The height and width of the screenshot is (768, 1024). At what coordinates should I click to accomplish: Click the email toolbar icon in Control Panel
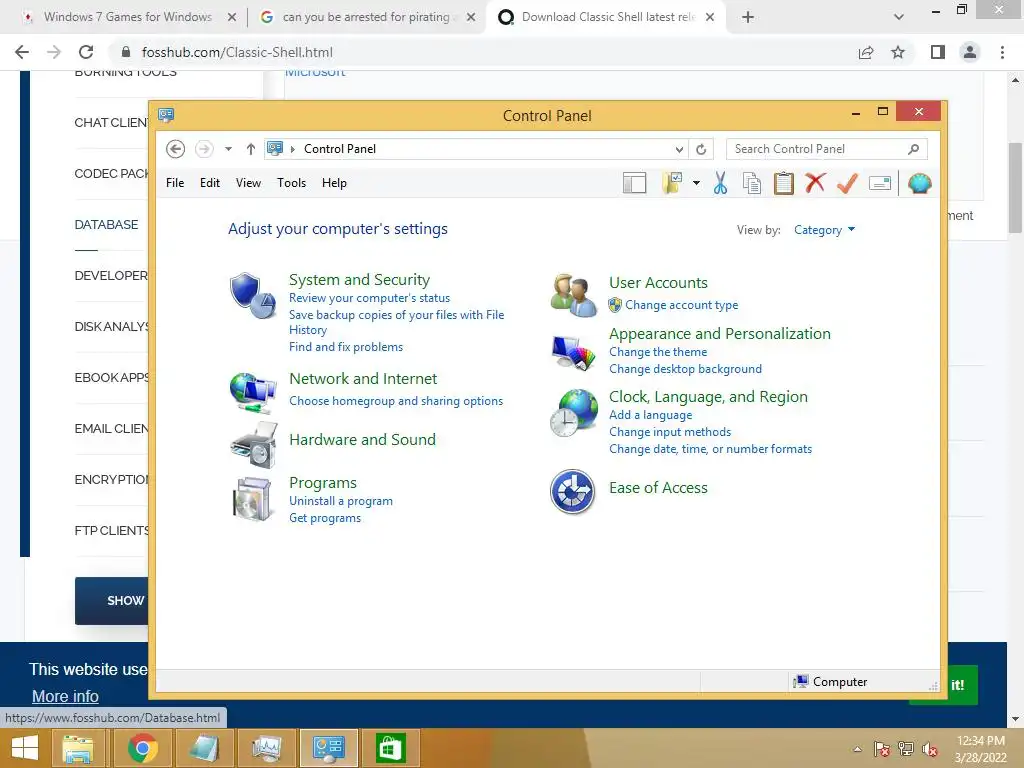point(880,184)
